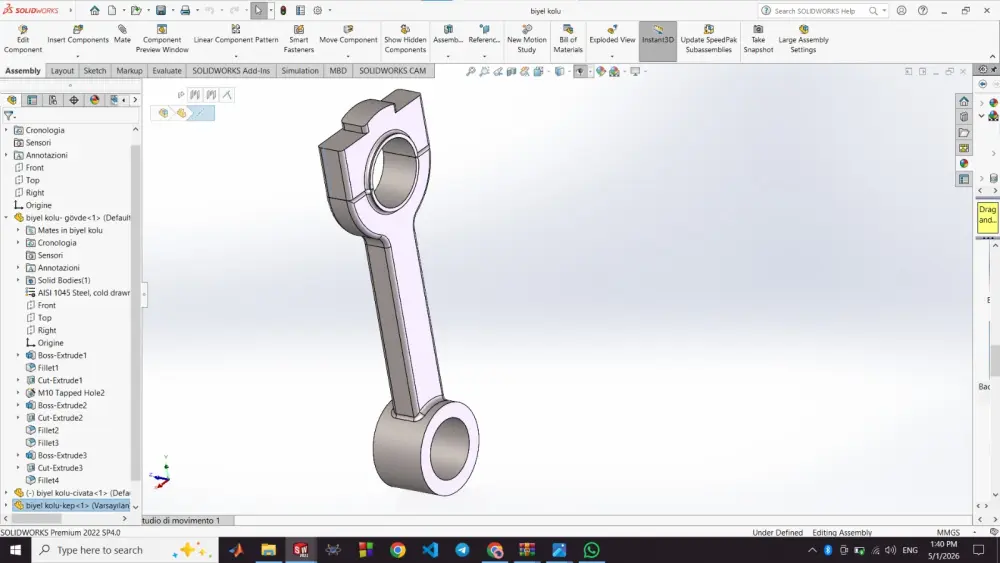Image resolution: width=1000 pixels, height=563 pixels.
Task: Select the Mate tool
Action: [x=122, y=34]
